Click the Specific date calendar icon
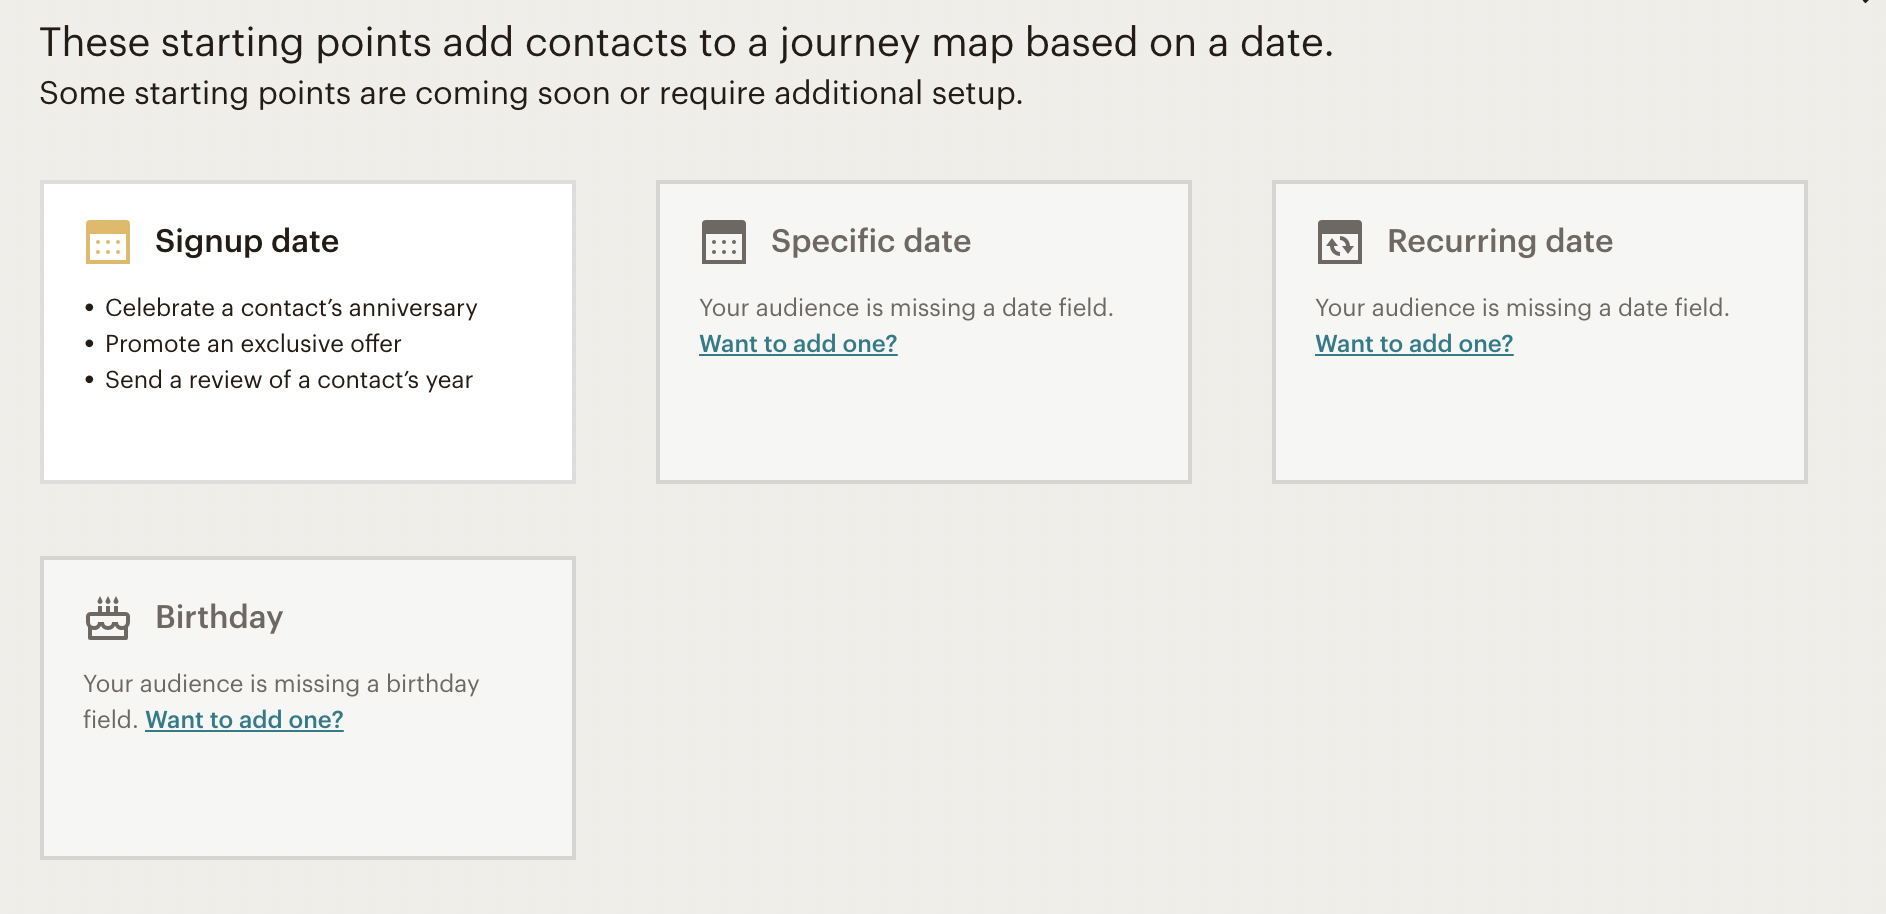The image size is (1886, 914). click(x=724, y=242)
